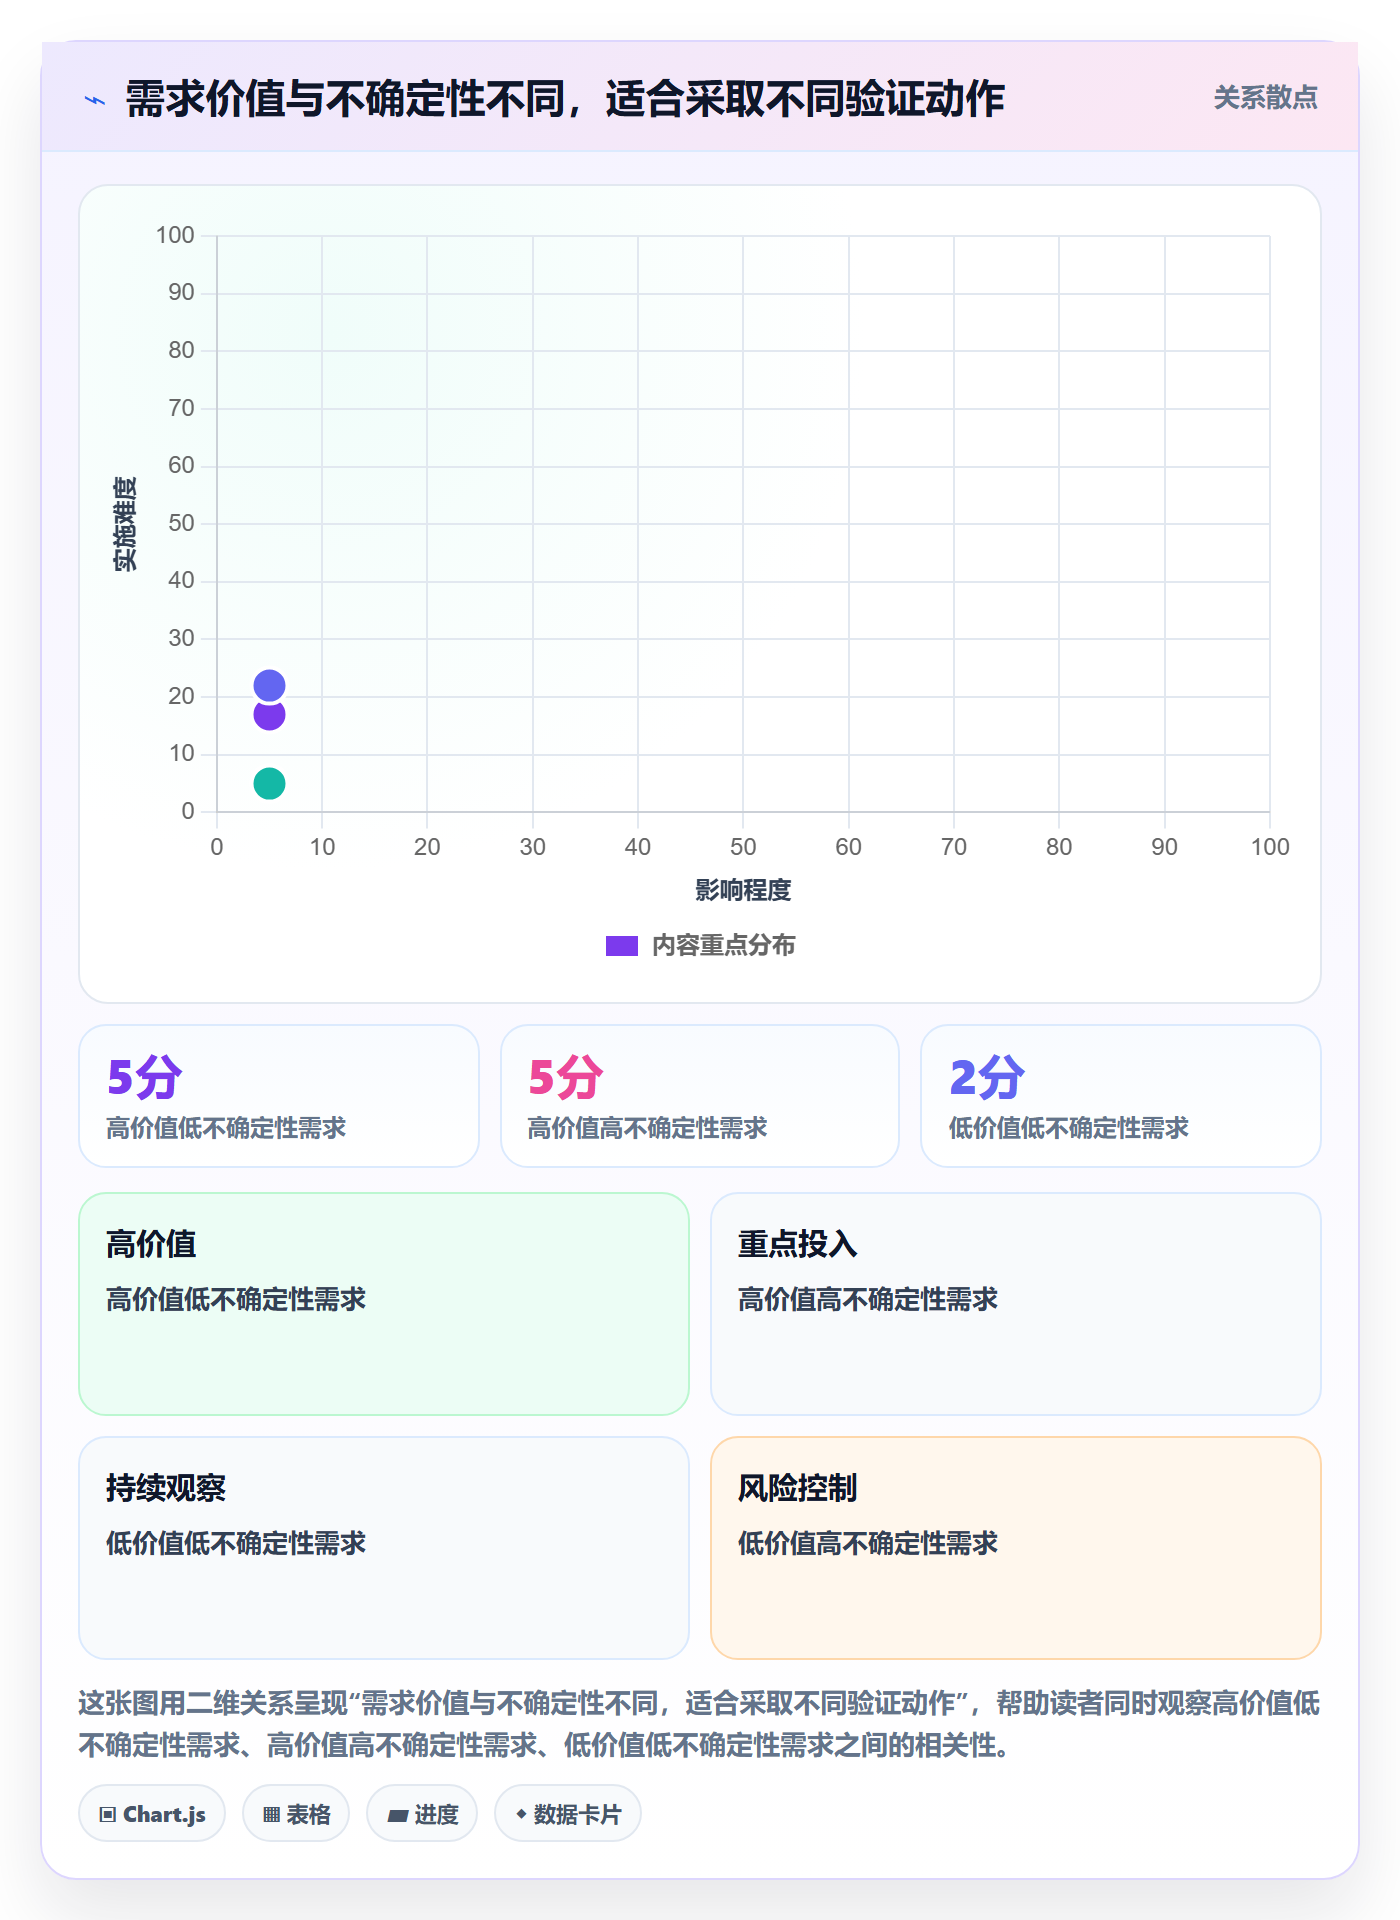This screenshot has height=1920, width=1400.
Task: Select the purple scatter data point
Action: (x=269, y=716)
